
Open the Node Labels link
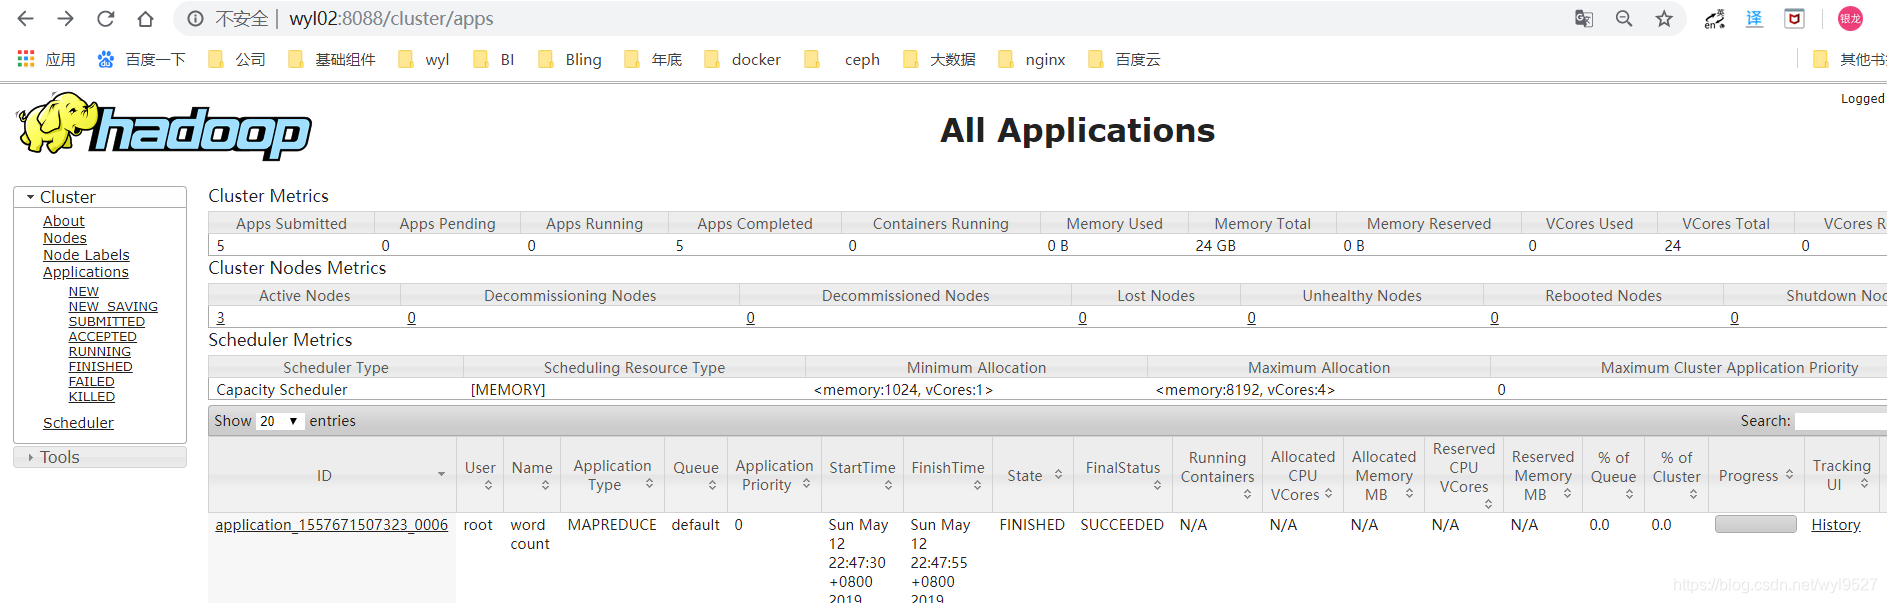86,255
